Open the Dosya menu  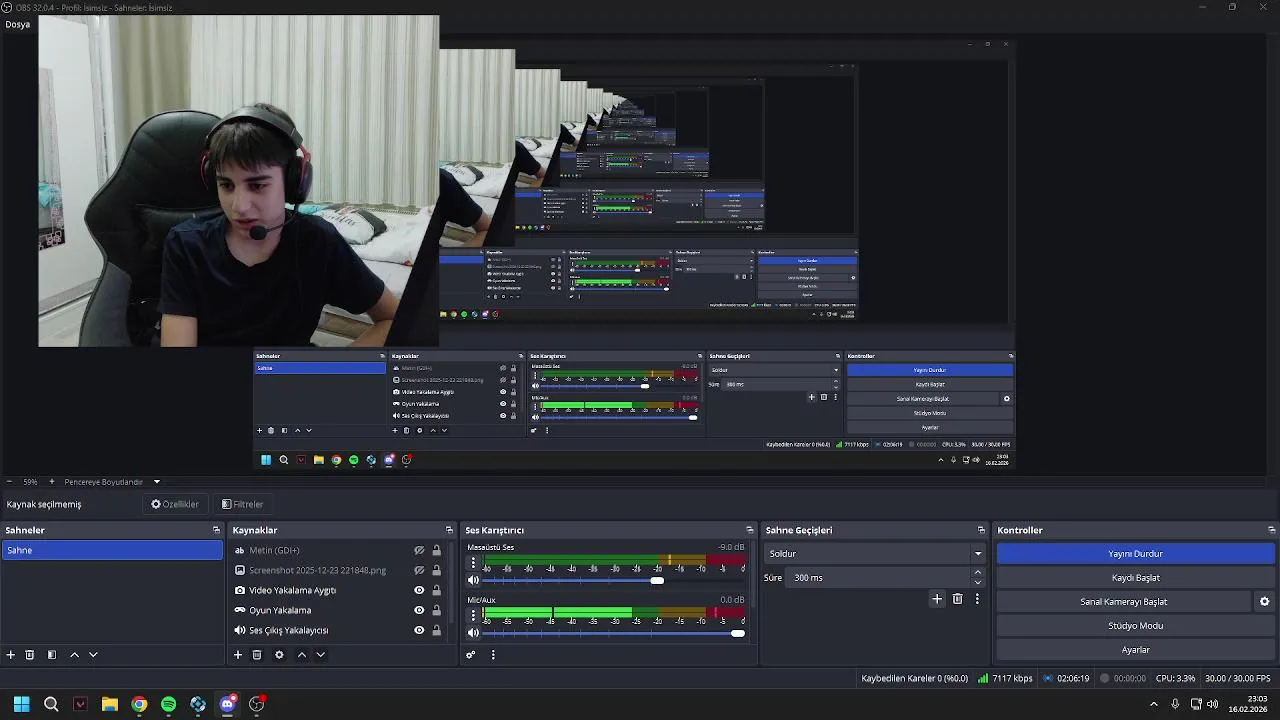coord(17,24)
